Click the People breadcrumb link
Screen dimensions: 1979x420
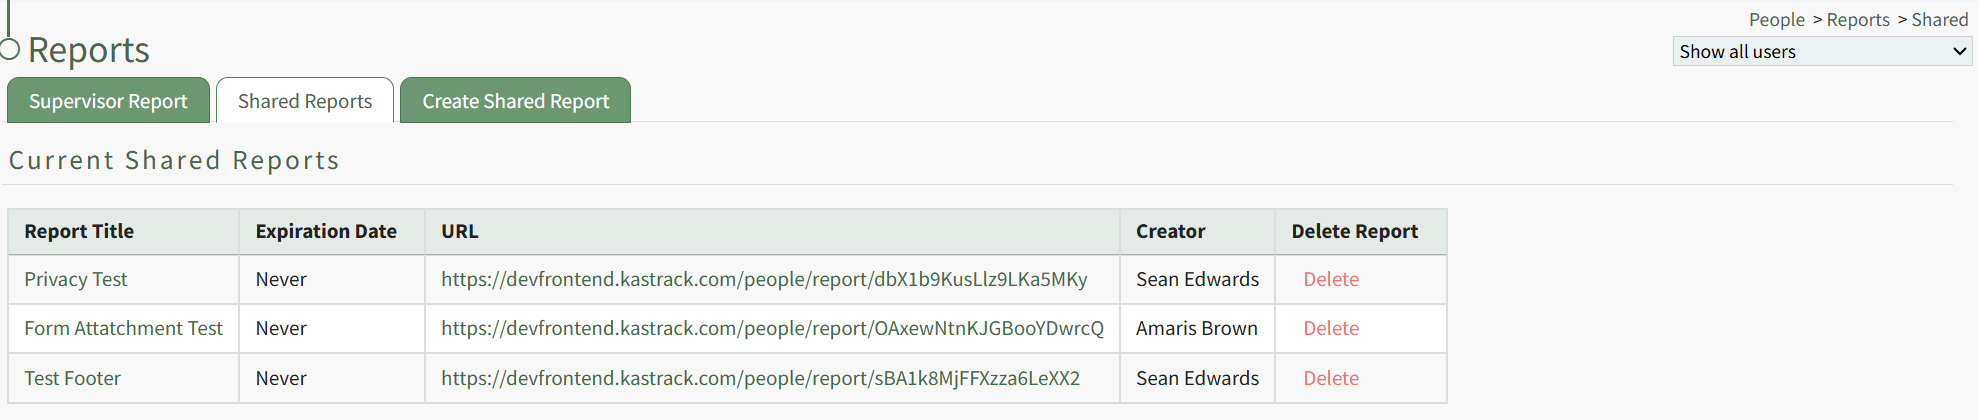click(x=1776, y=20)
